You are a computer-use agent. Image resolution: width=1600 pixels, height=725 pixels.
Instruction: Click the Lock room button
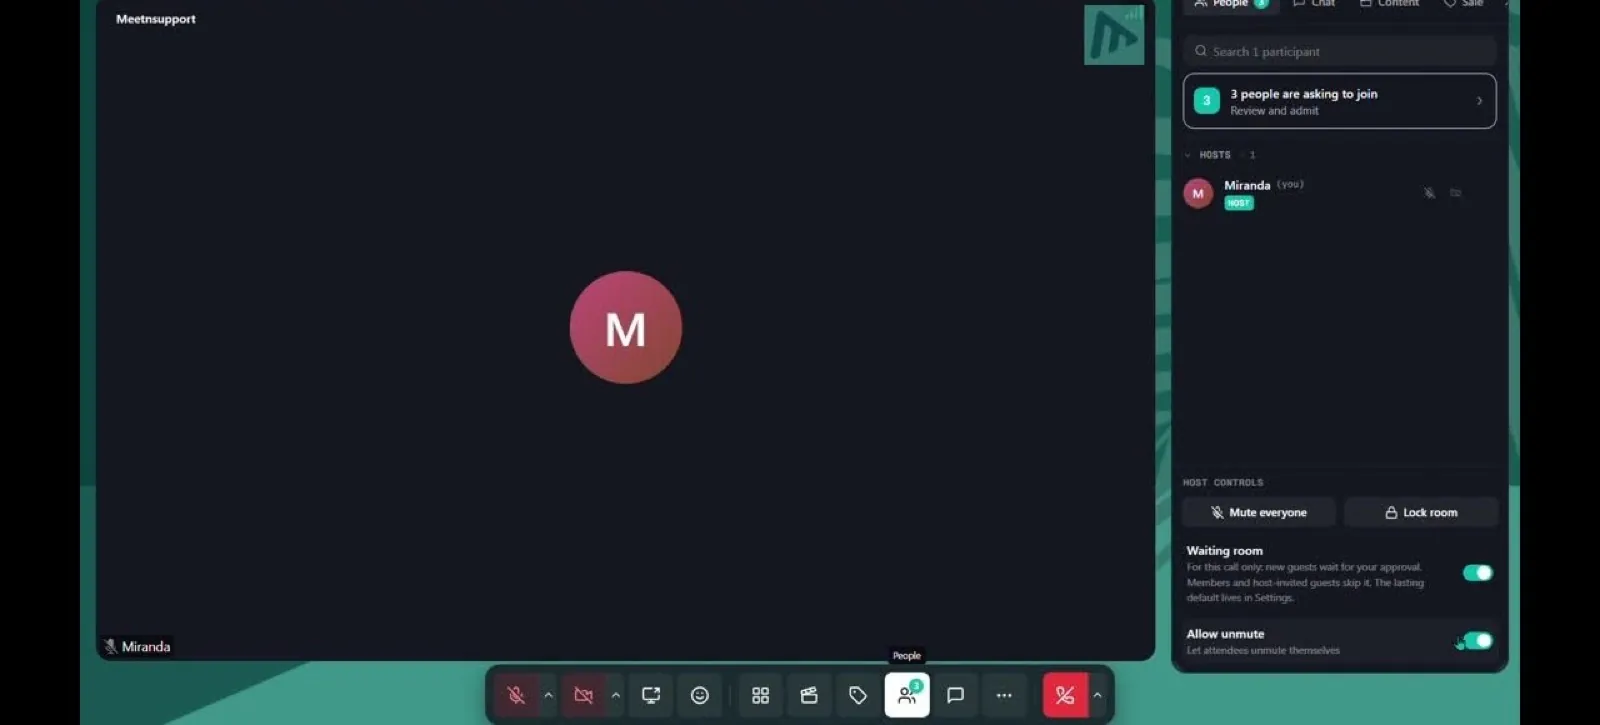[x=1421, y=512]
